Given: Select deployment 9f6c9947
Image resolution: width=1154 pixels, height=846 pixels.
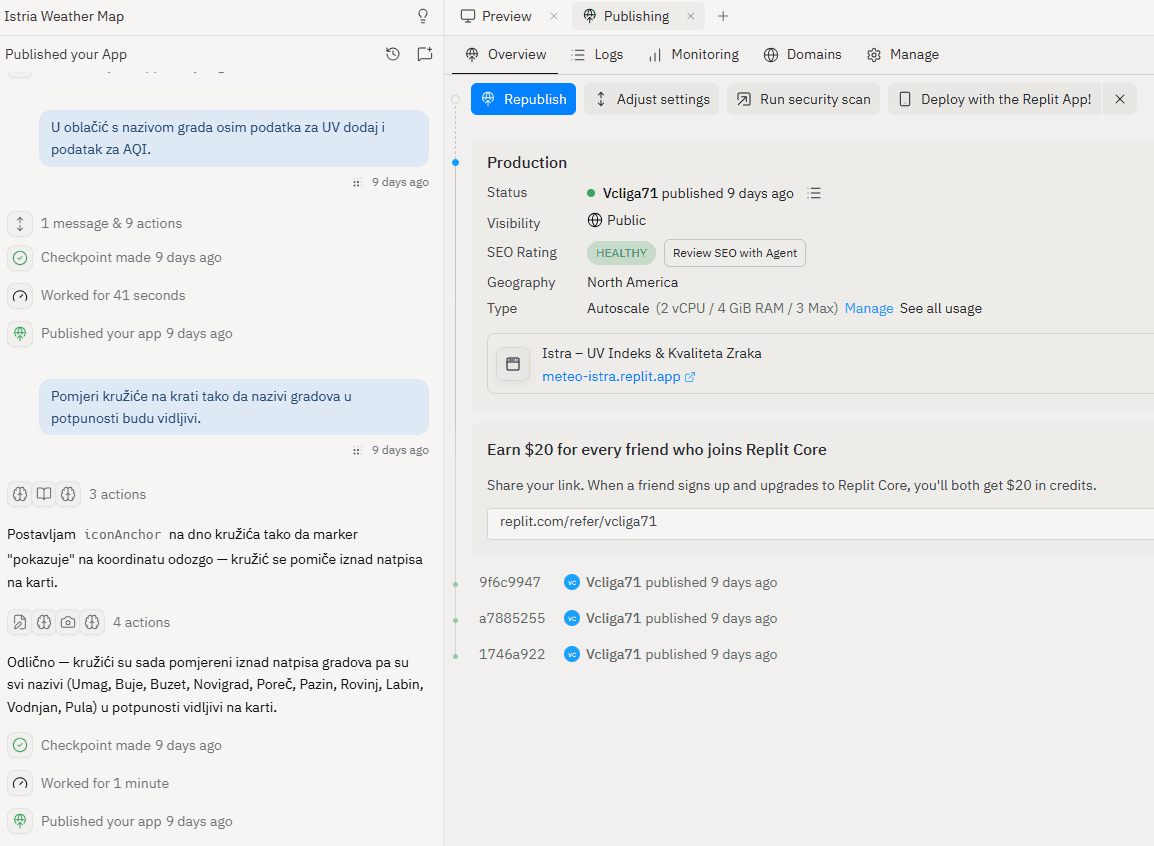Looking at the screenshot, I should click(509, 583).
